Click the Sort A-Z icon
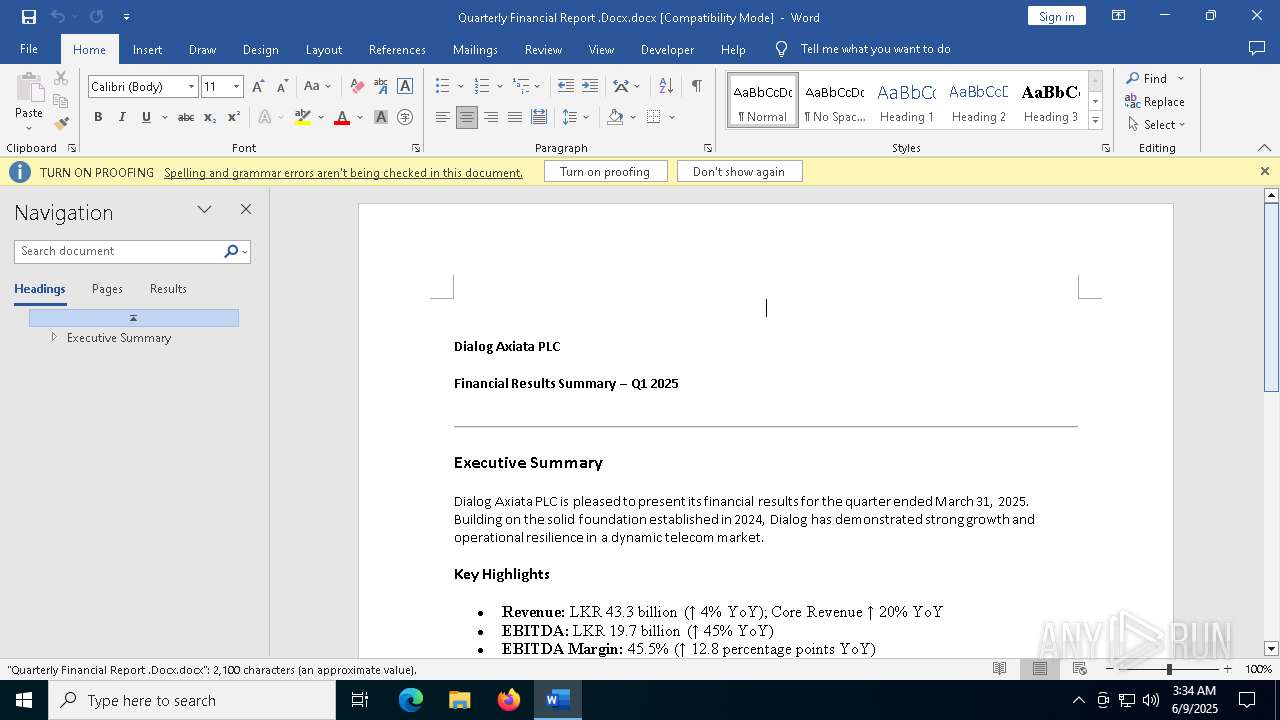1280x720 pixels. (666, 87)
